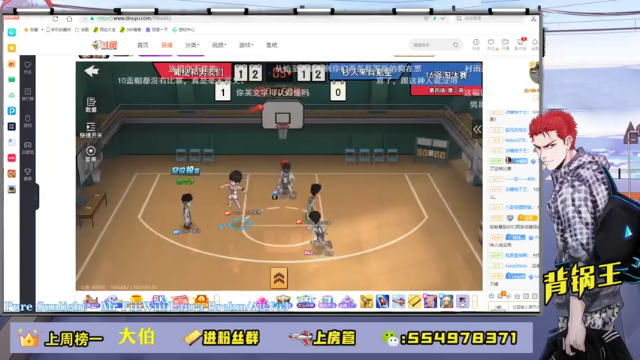Click the 暂停 pause button in game
The image size is (640, 360).
click(91, 154)
